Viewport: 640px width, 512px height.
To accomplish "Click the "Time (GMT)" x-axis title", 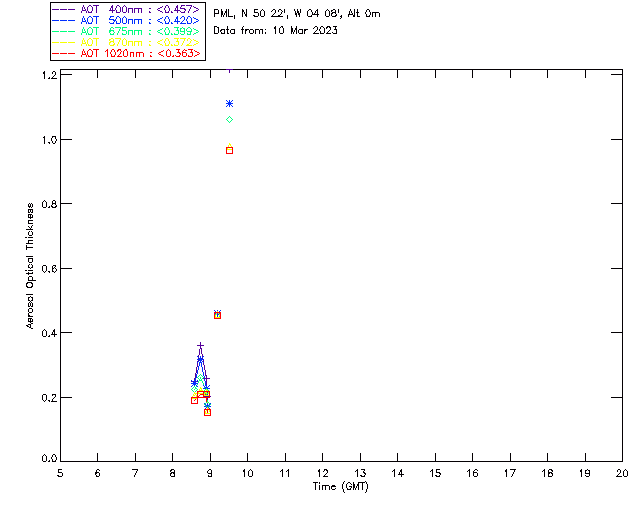I will (x=340, y=487).
